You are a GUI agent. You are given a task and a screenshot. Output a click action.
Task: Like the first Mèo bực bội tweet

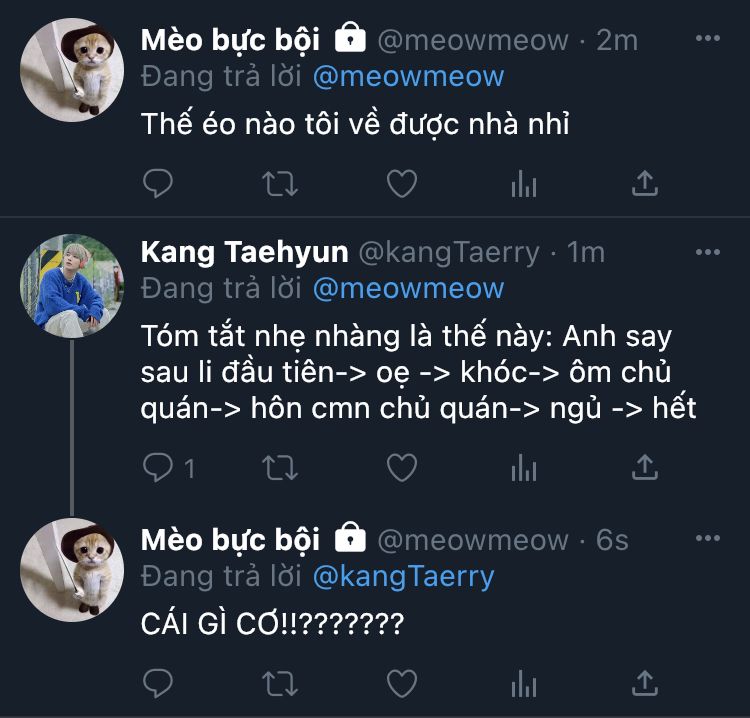tap(401, 183)
